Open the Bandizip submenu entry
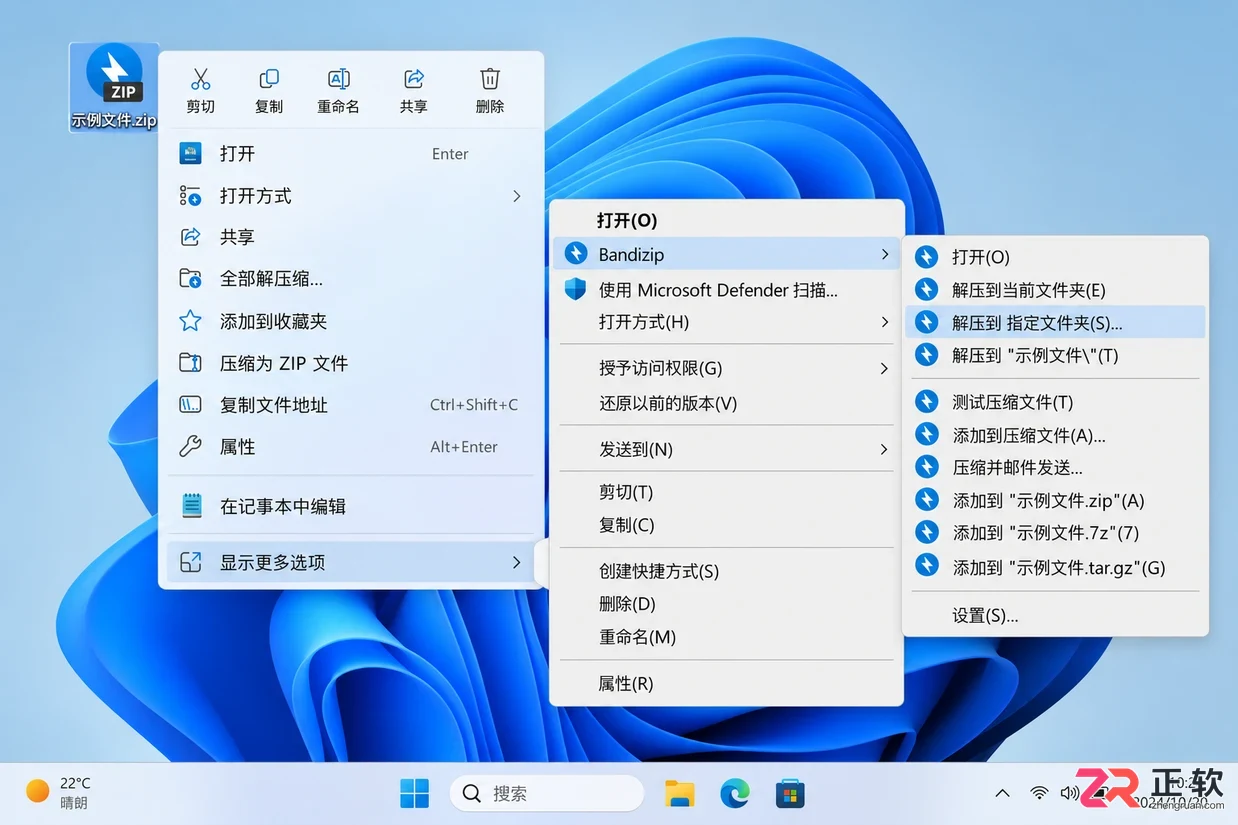1238x825 pixels. point(727,254)
